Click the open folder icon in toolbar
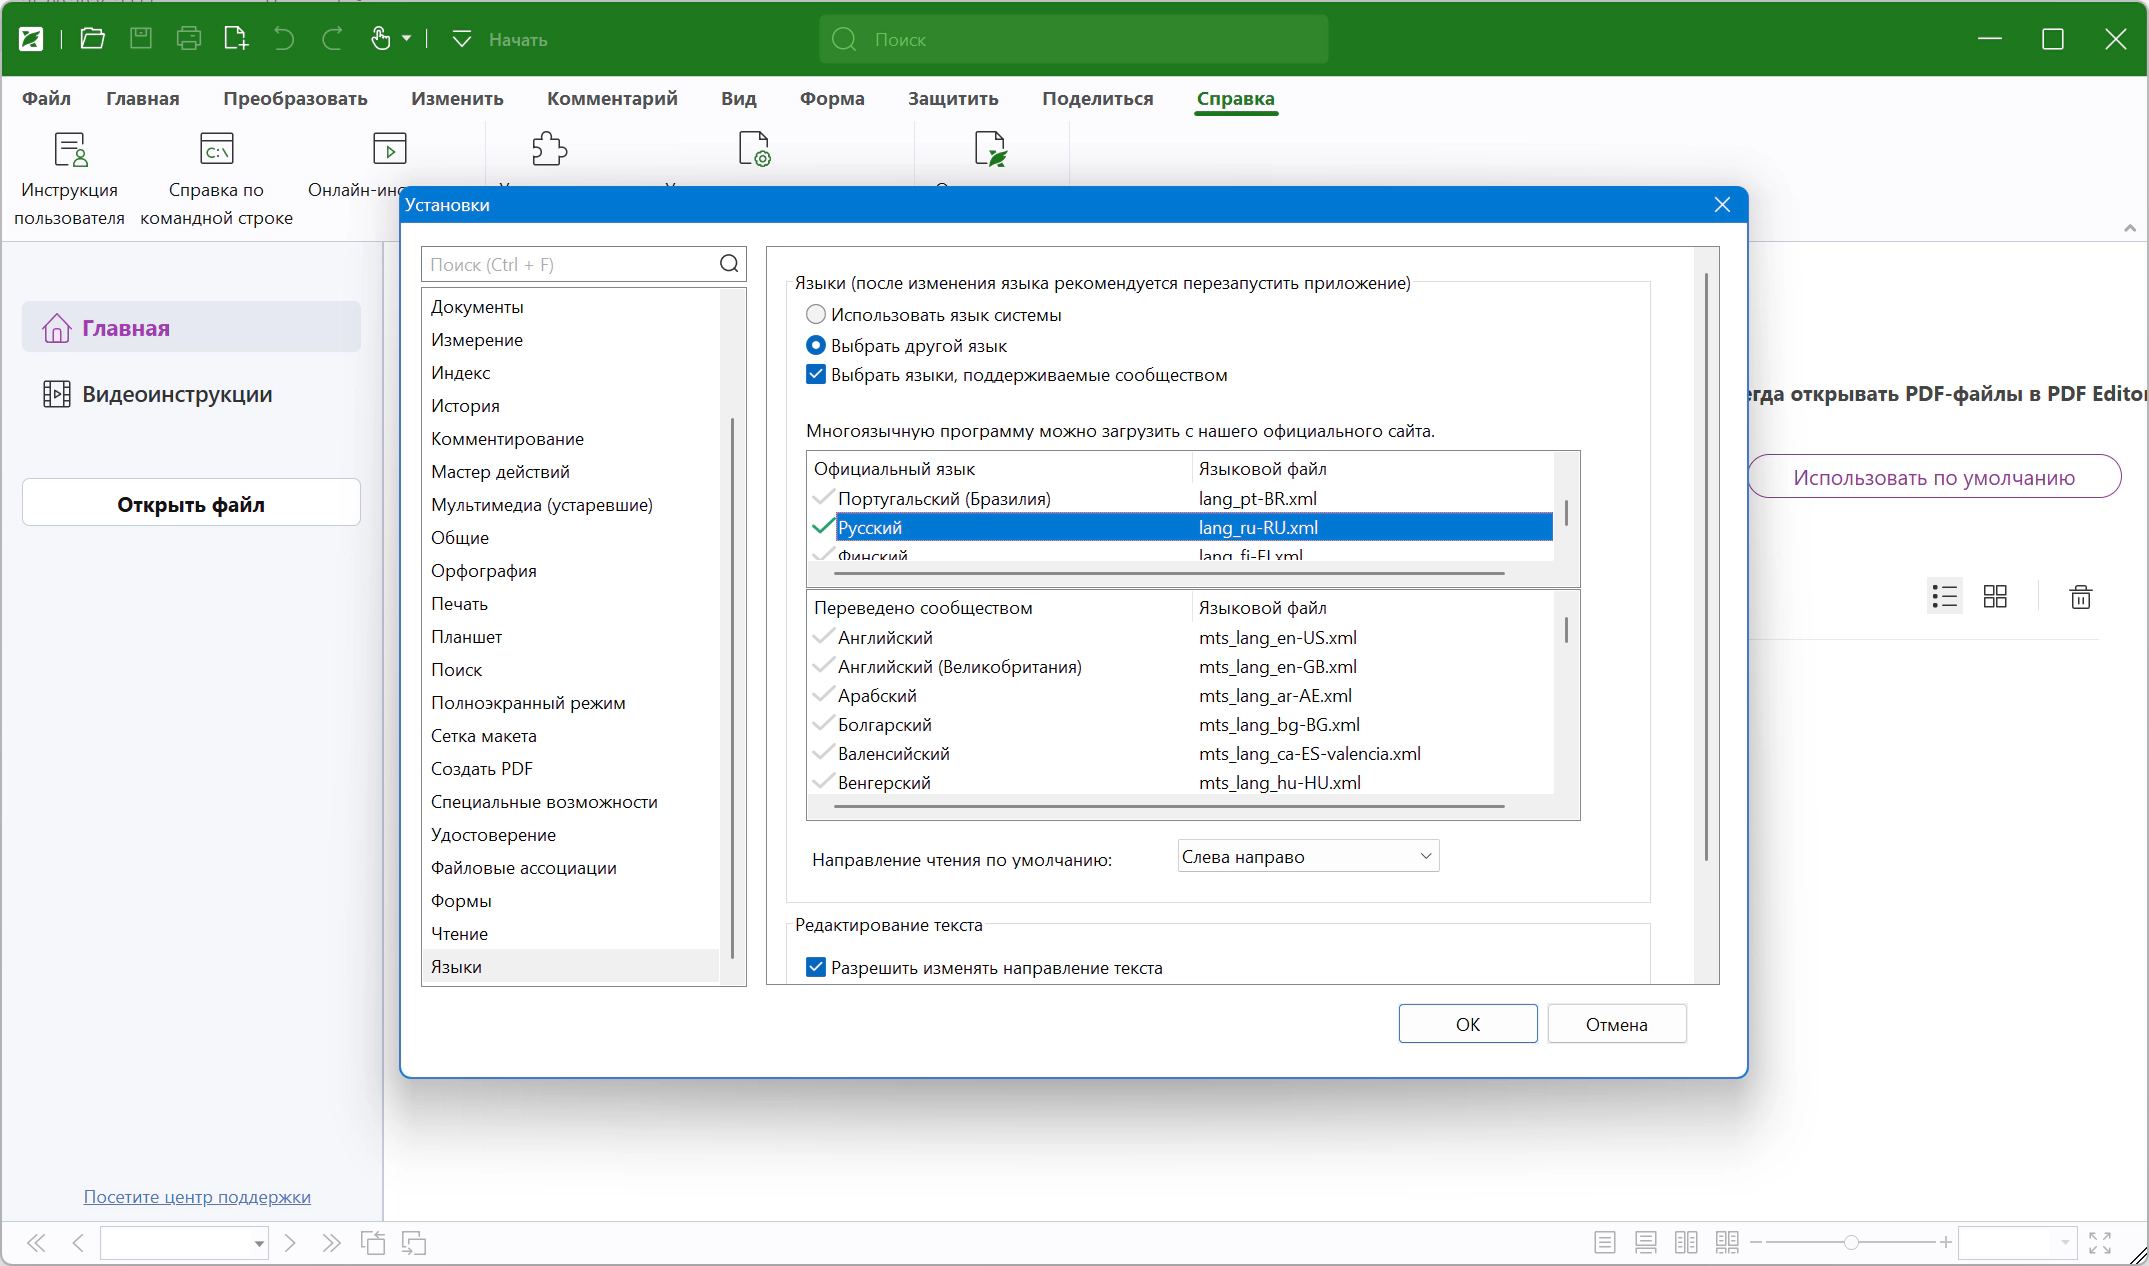The width and height of the screenshot is (2149, 1266). 93,39
